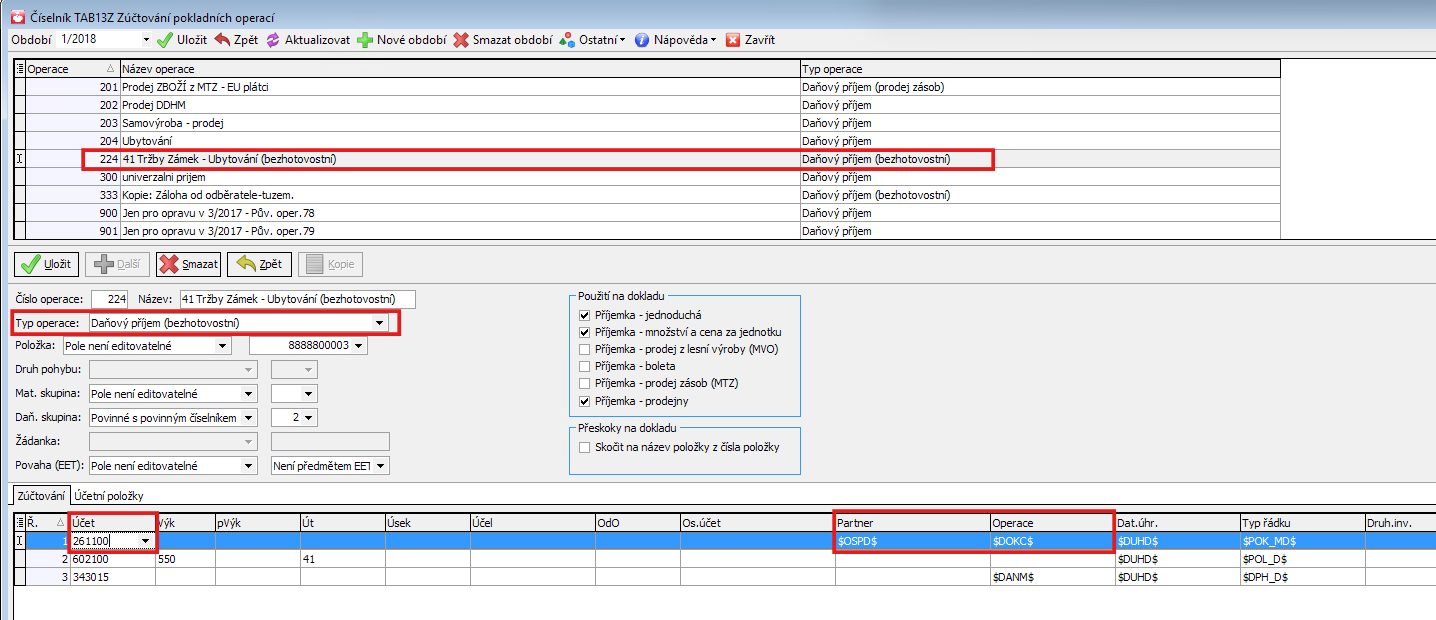Enable the Příjemka - boleta checkbox

[585, 366]
